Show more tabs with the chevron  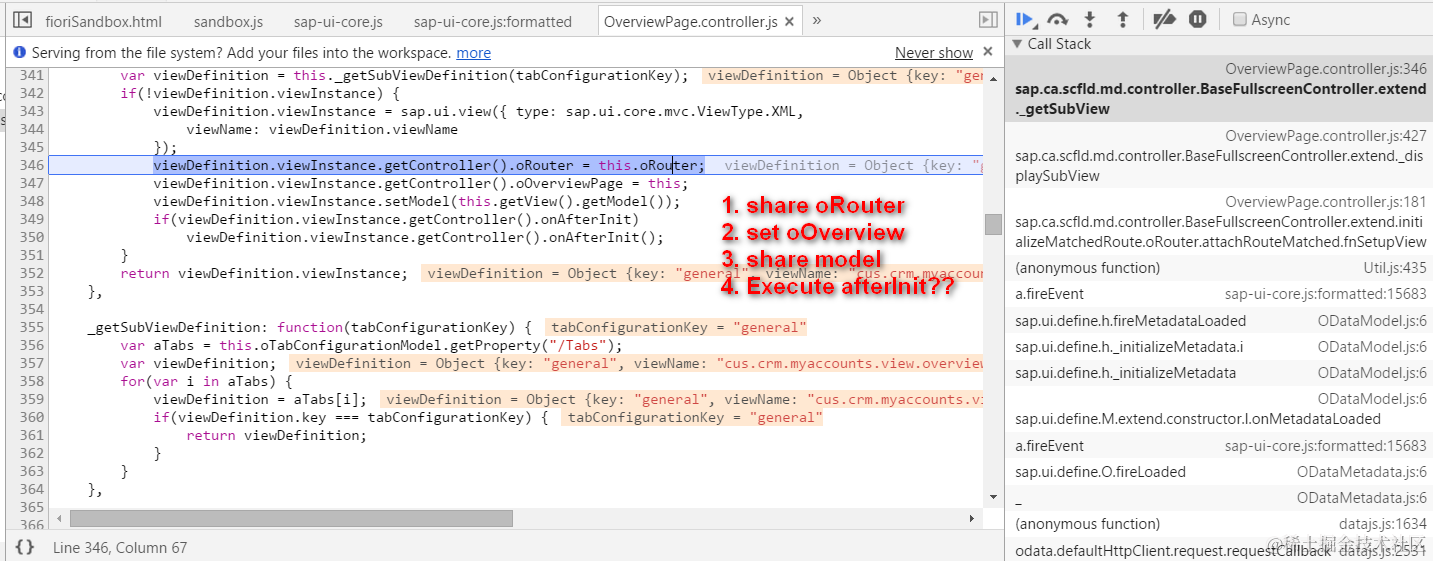pos(816,20)
